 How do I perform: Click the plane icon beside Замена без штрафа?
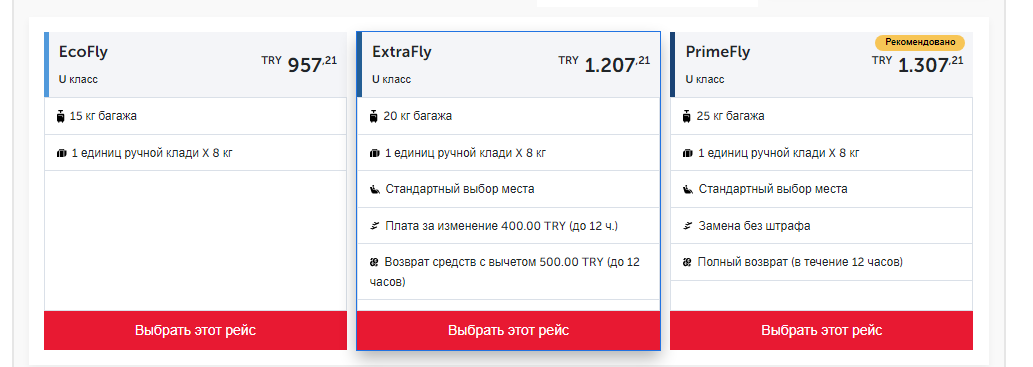[688, 226]
